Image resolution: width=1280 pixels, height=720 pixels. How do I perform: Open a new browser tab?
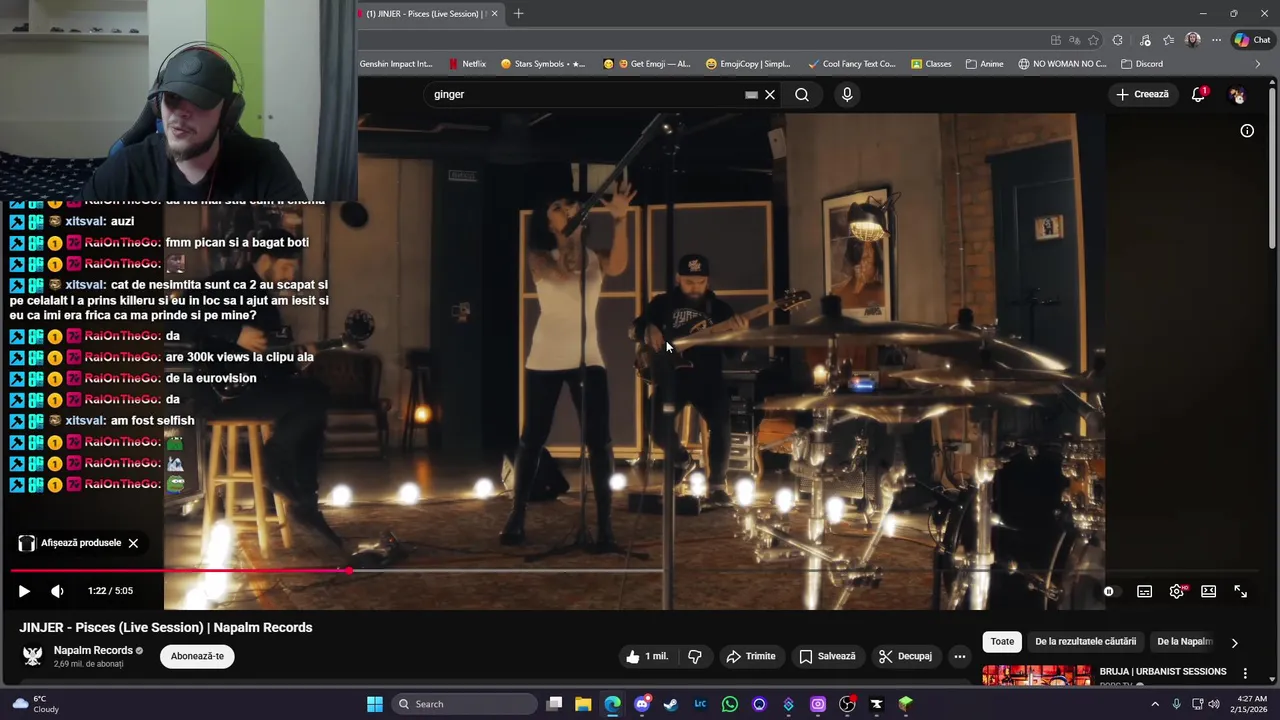[x=519, y=14]
